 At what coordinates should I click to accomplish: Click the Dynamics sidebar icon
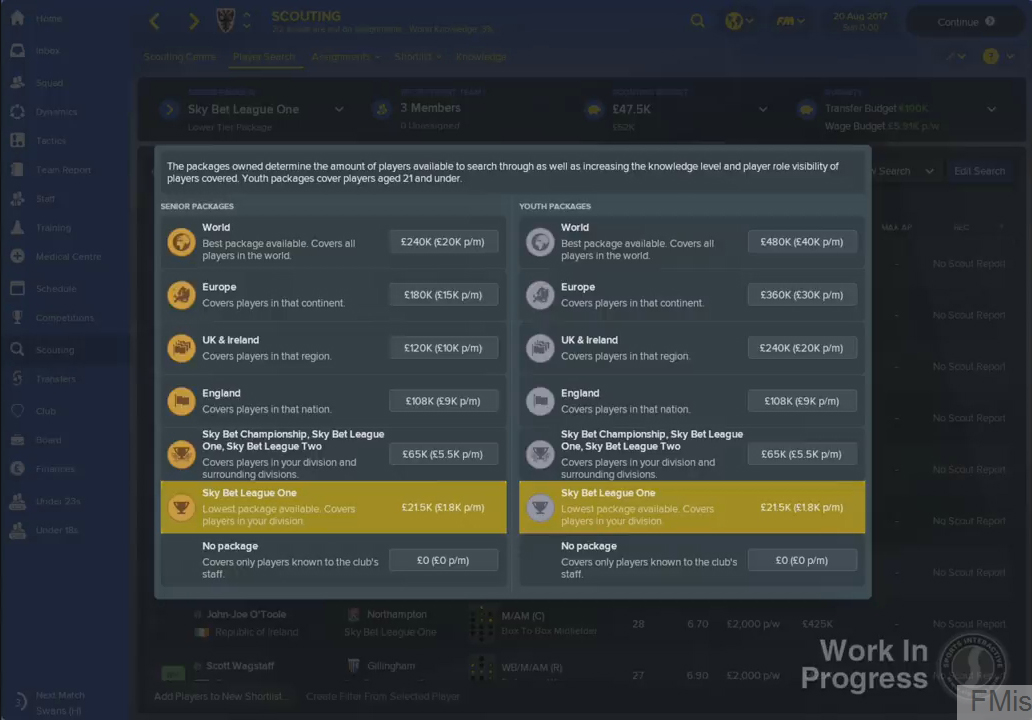pos(18,112)
